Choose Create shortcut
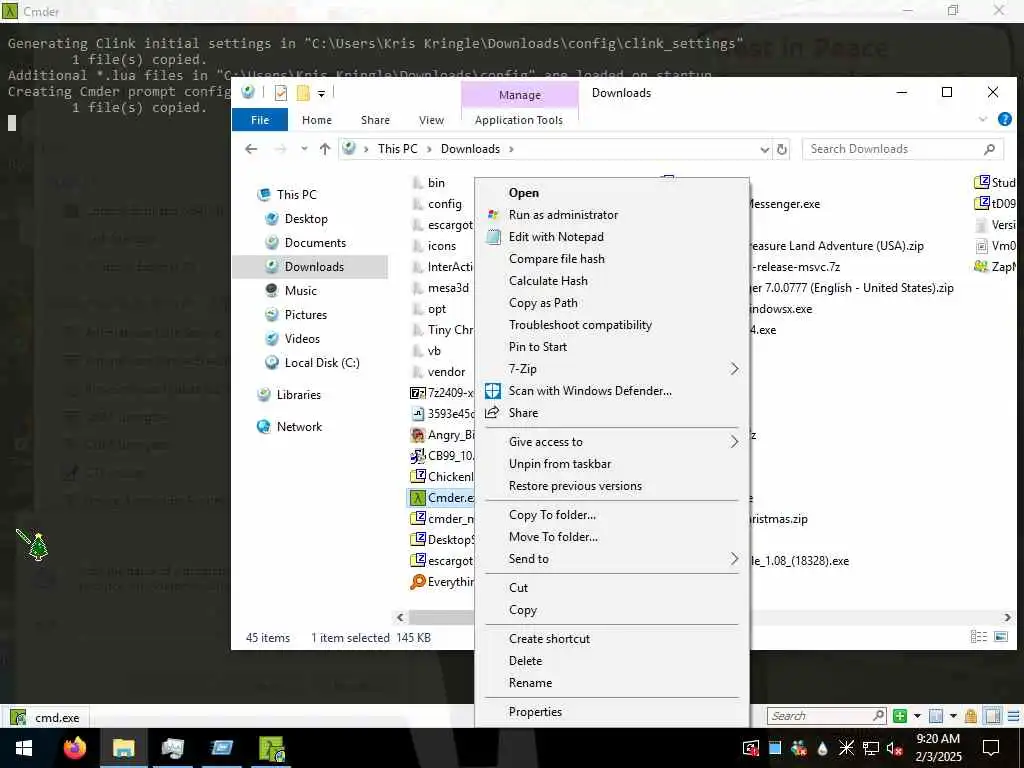The height and width of the screenshot is (768, 1024). pos(549,639)
